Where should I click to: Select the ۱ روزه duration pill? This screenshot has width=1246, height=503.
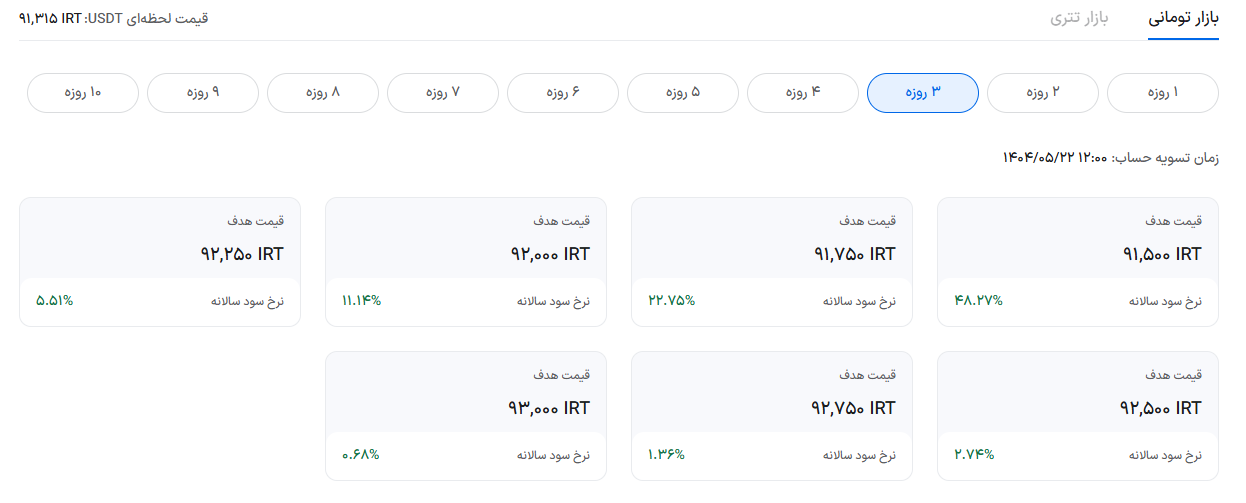(1162, 93)
